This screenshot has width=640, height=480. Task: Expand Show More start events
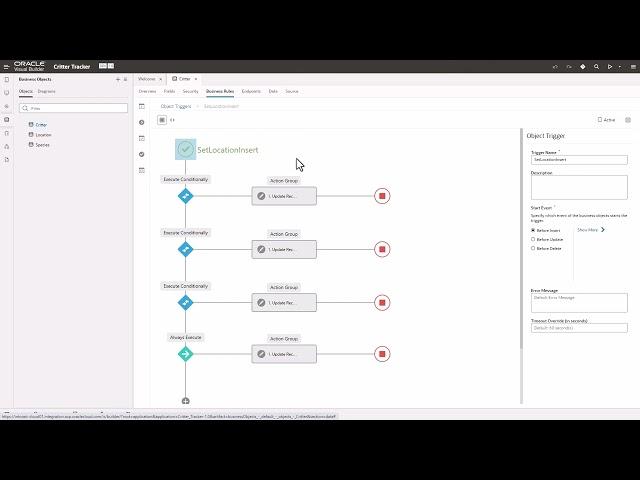591,230
